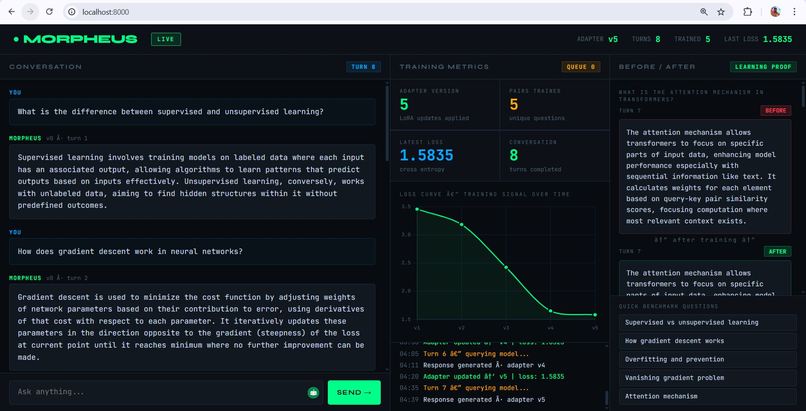
Task: Click the 'How does gradient descent work' message
Action: click(192, 252)
